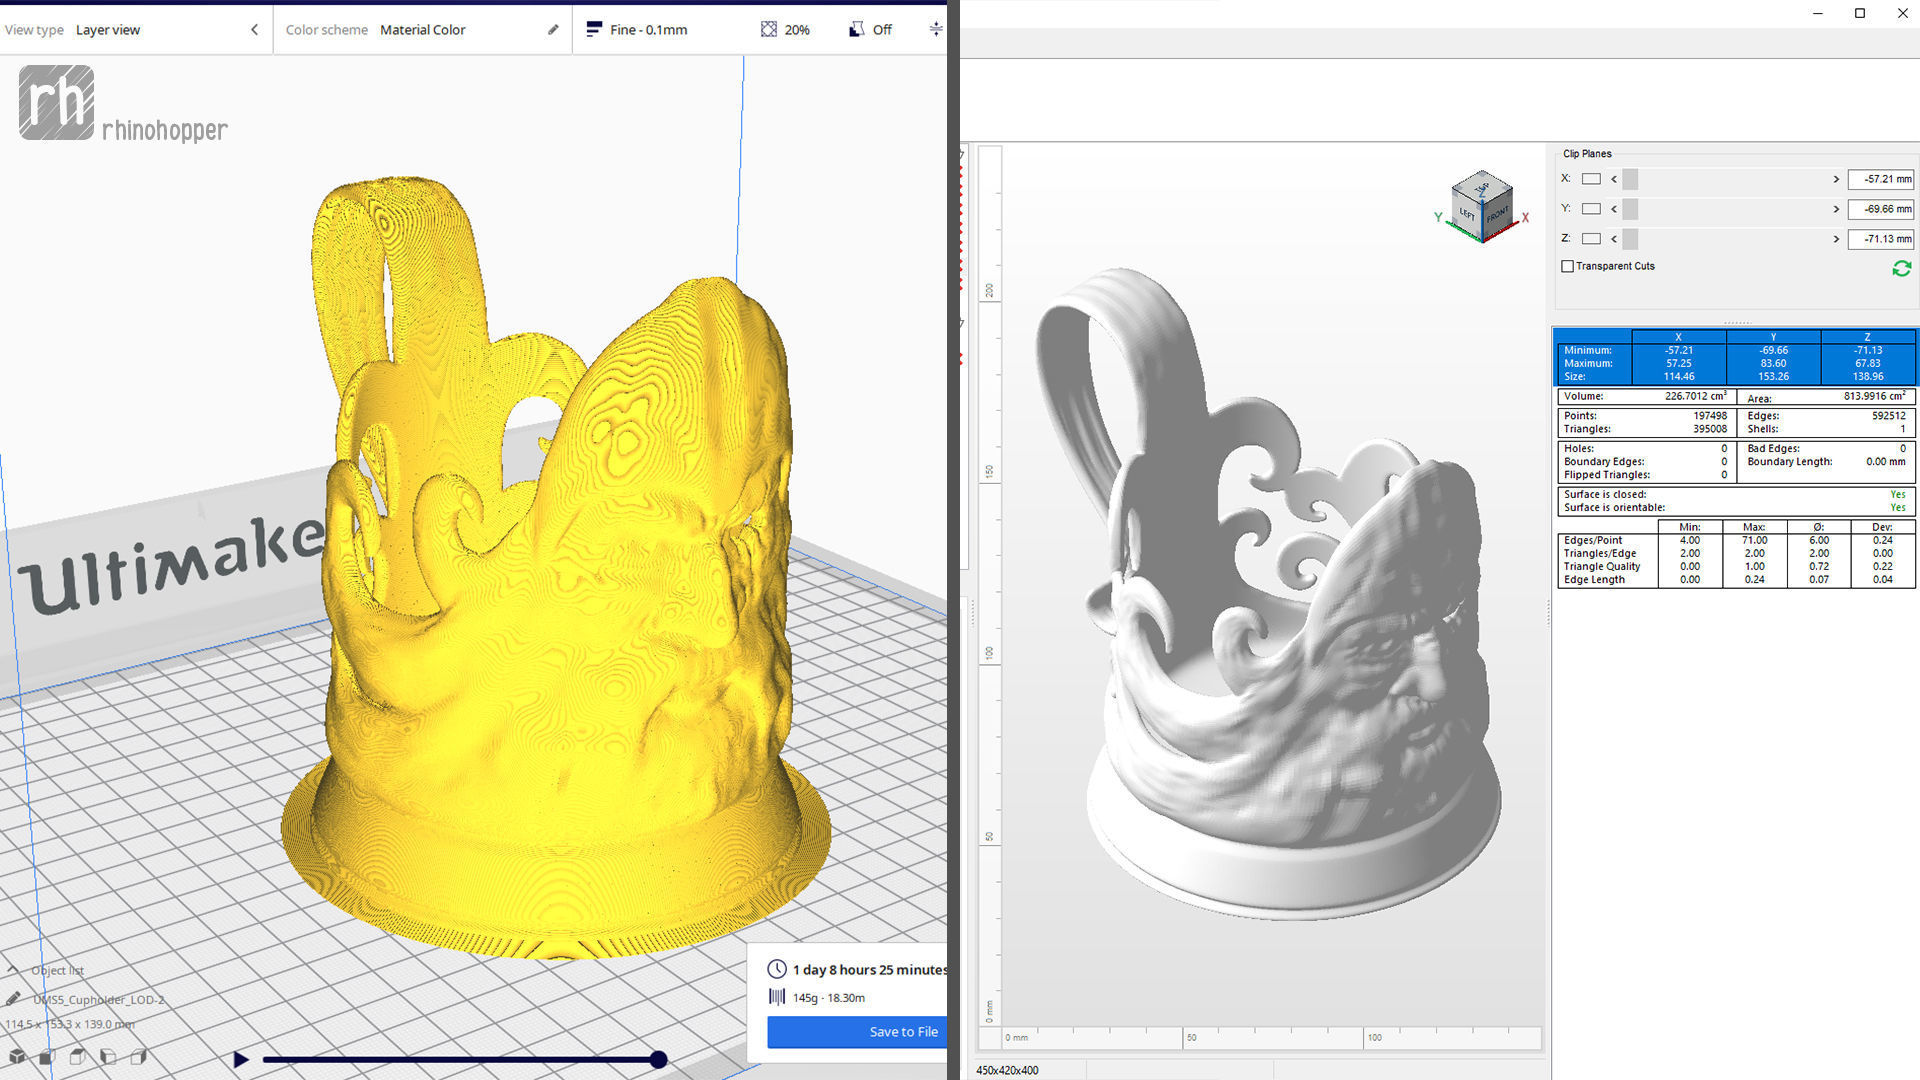
Task: Refresh clip planes with green arrows icon
Action: click(x=1901, y=268)
